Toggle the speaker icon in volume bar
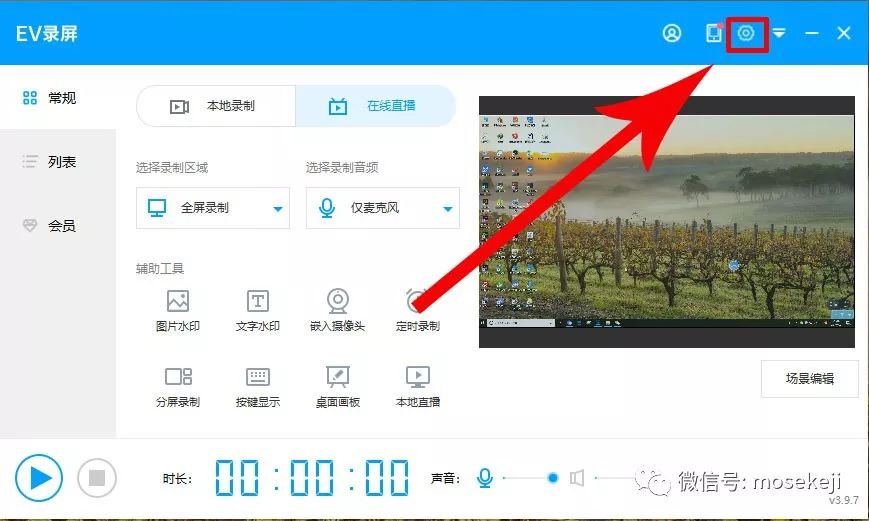Image resolution: width=869 pixels, height=521 pixels. 577,478
